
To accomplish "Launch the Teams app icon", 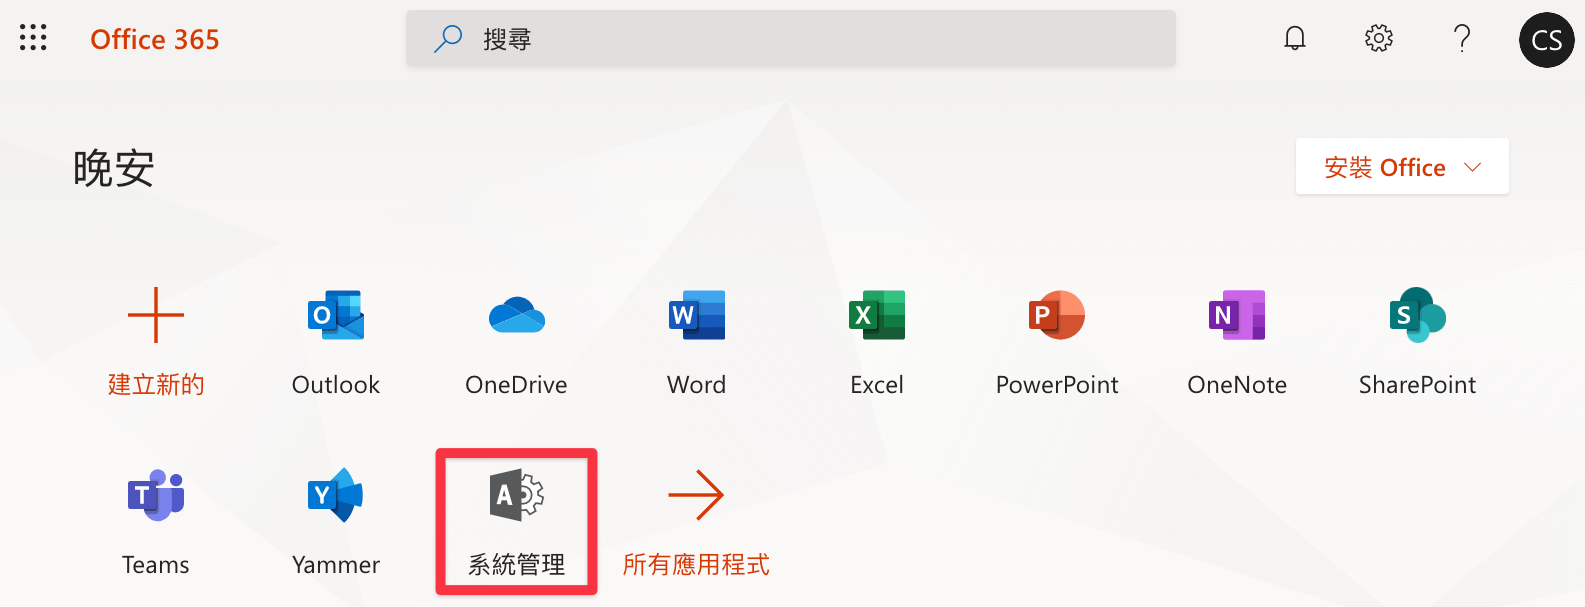I will click(x=156, y=495).
